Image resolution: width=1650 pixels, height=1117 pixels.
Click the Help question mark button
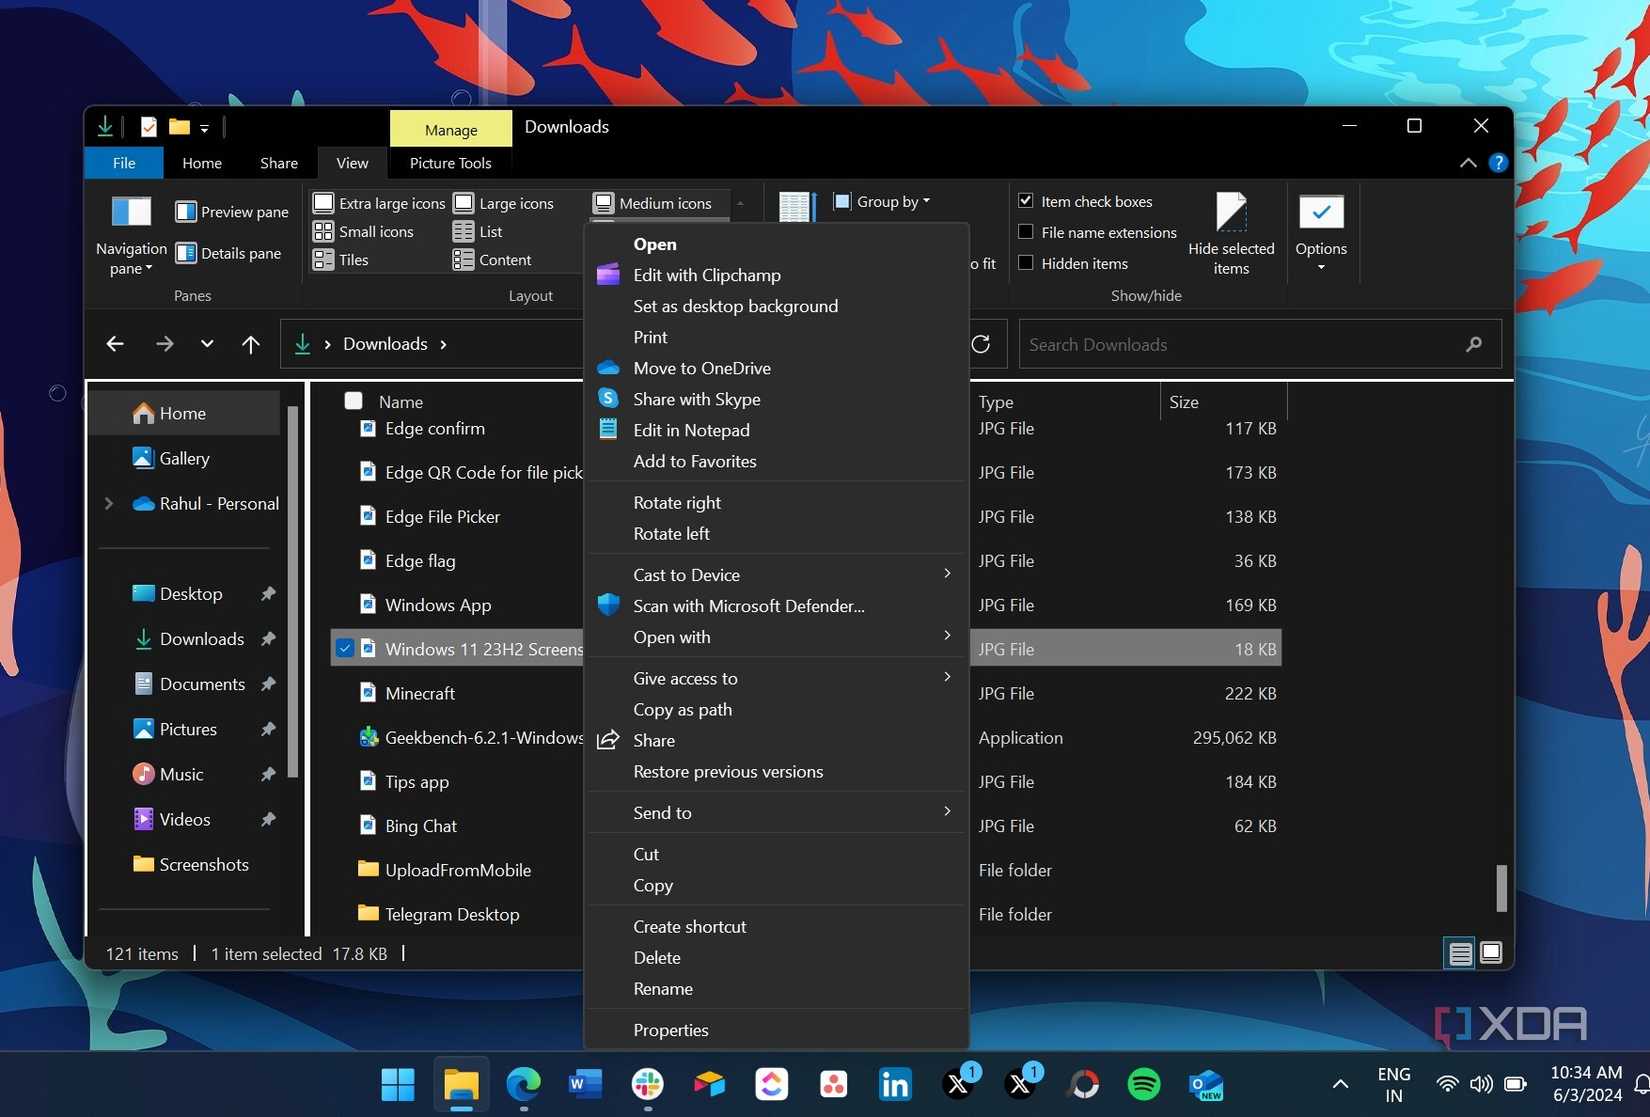(1498, 162)
